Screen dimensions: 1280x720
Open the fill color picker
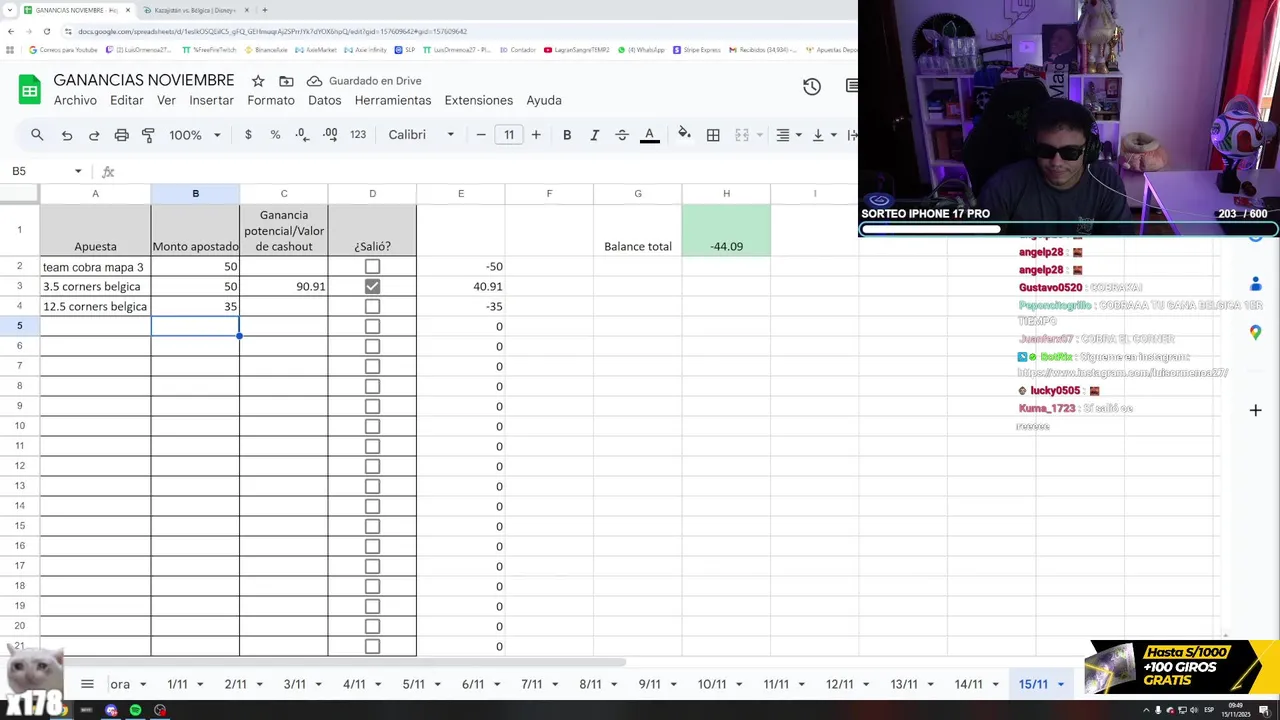click(x=684, y=134)
